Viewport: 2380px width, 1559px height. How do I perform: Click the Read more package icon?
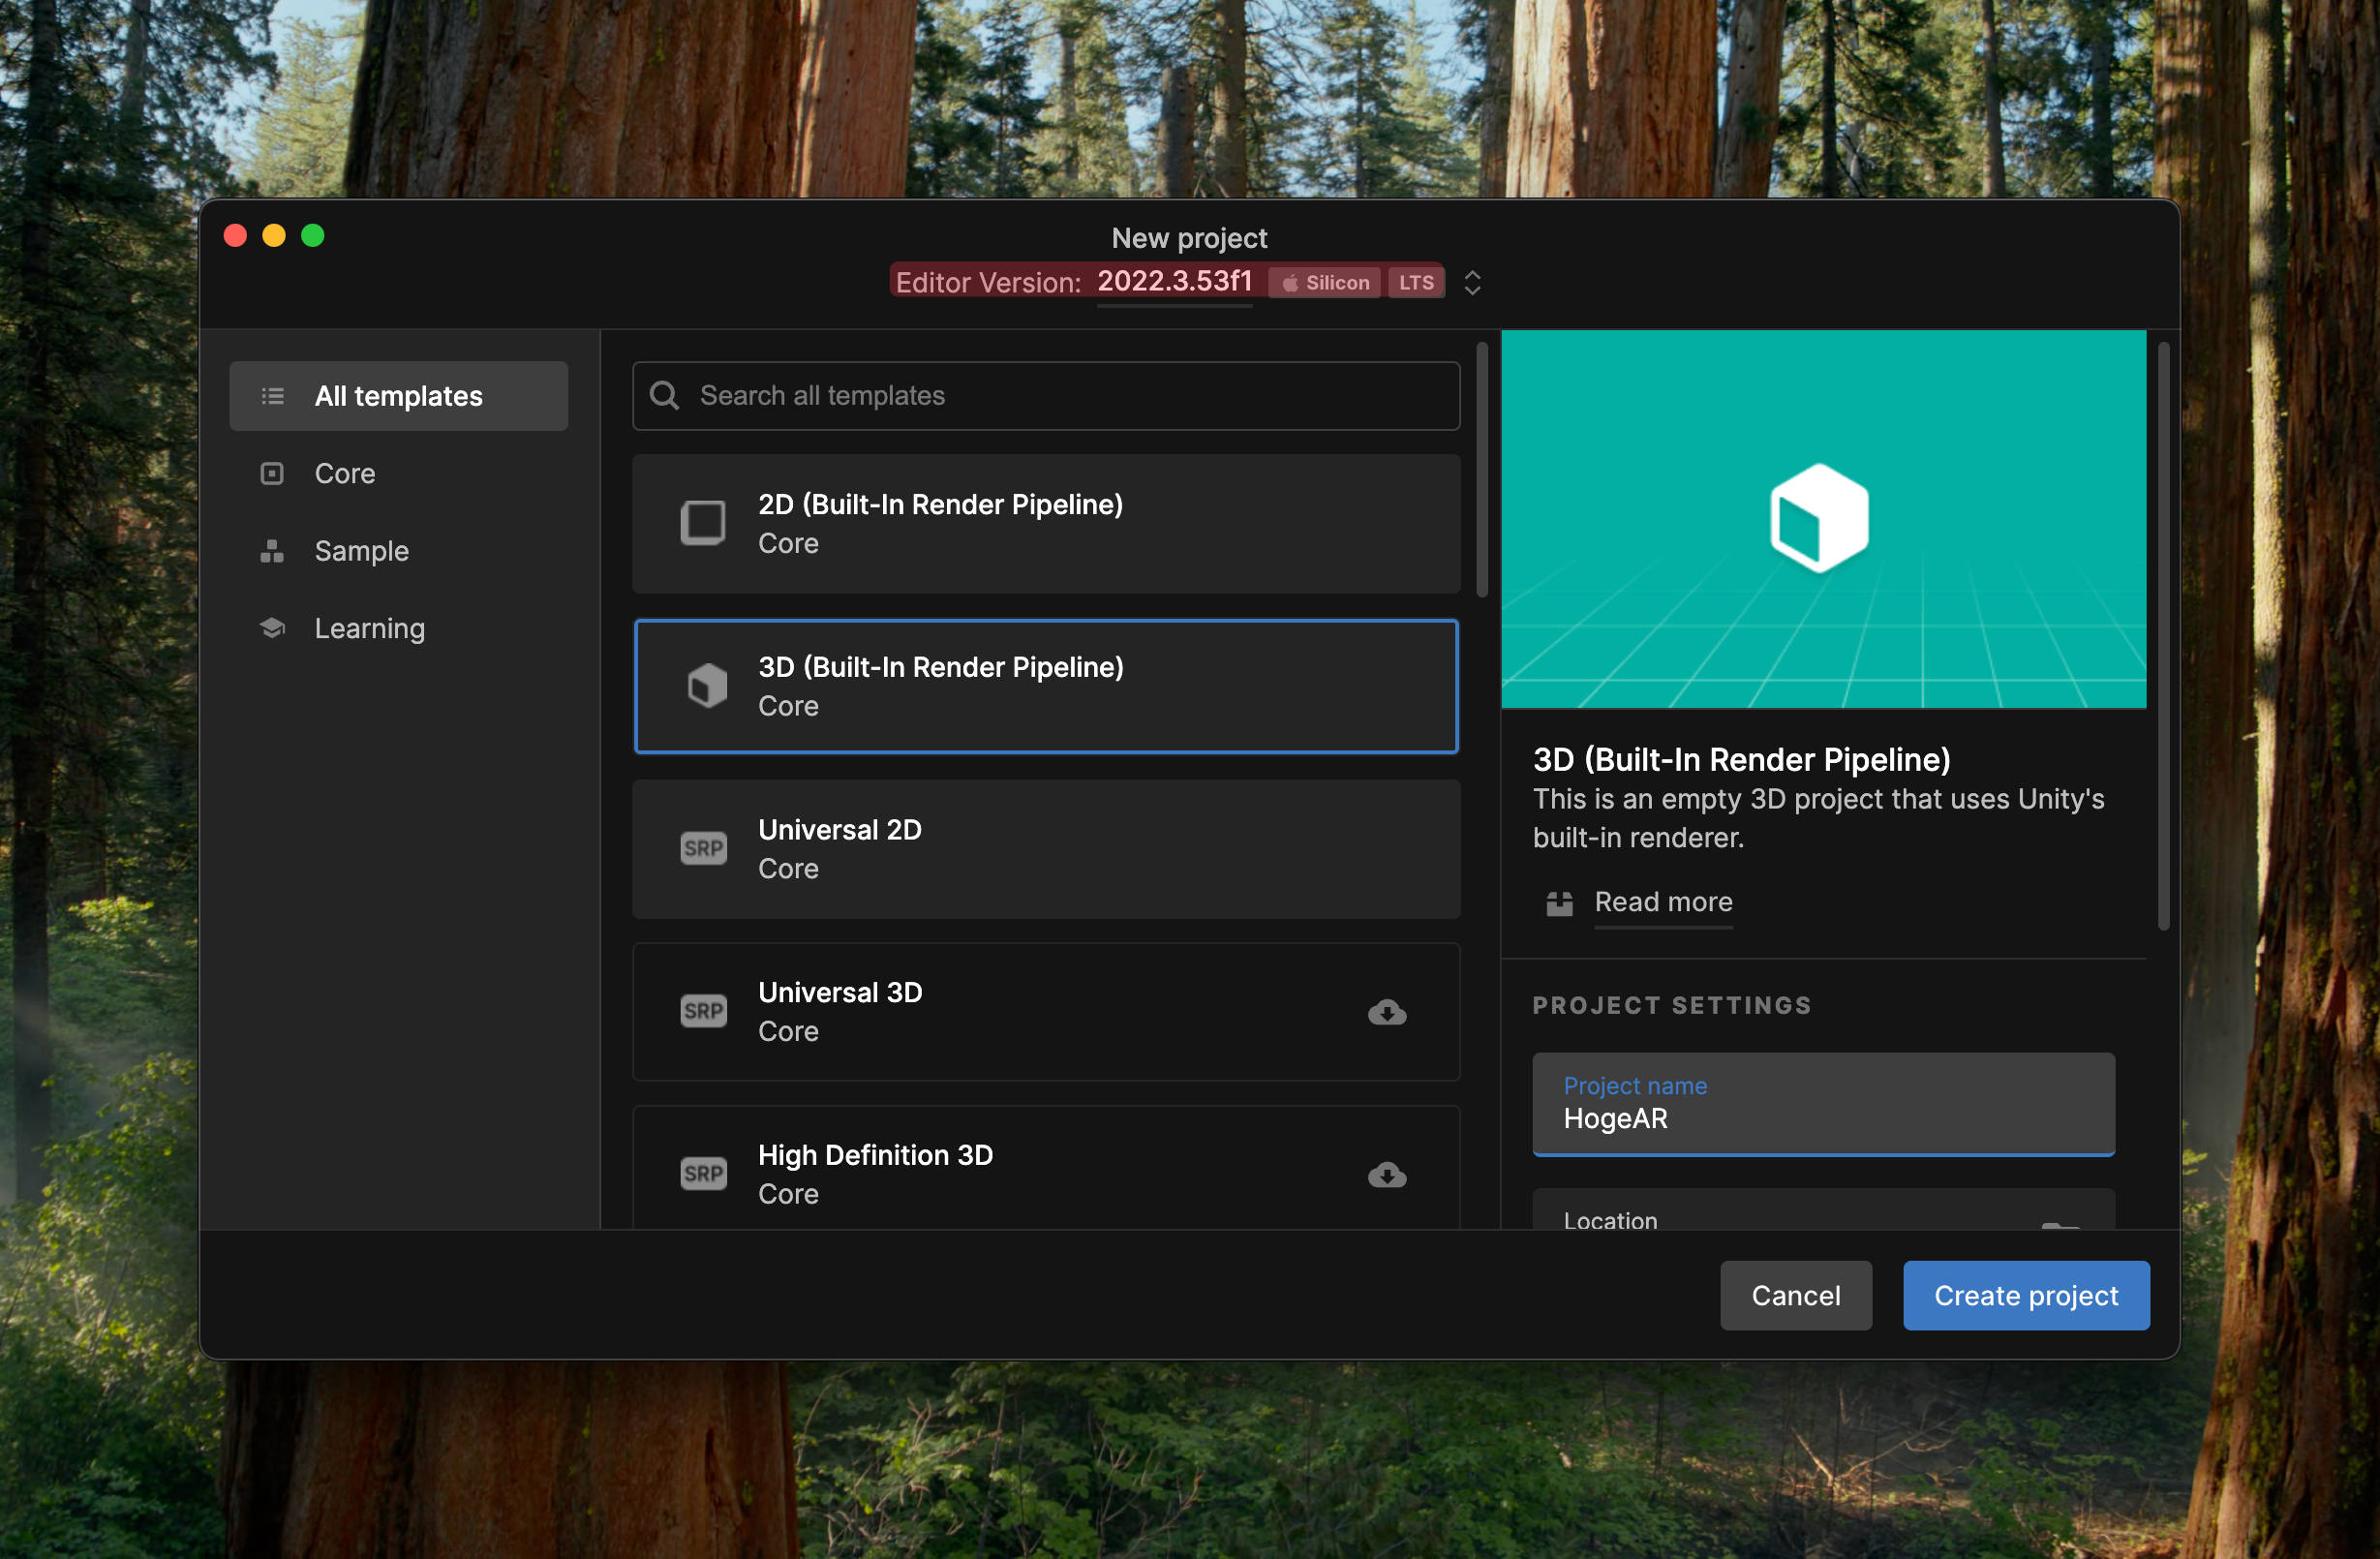[x=1559, y=903]
